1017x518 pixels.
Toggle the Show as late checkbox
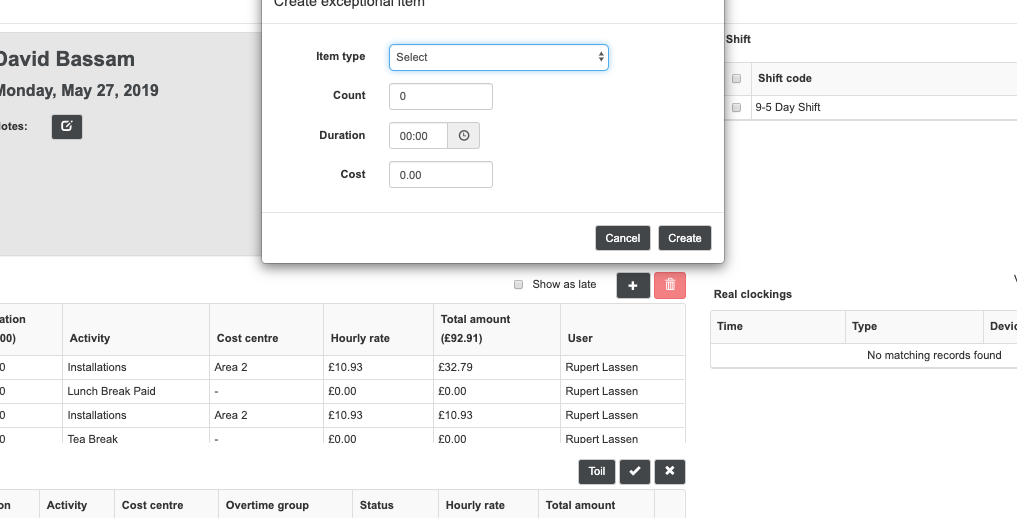pyautogui.click(x=518, y=285)
